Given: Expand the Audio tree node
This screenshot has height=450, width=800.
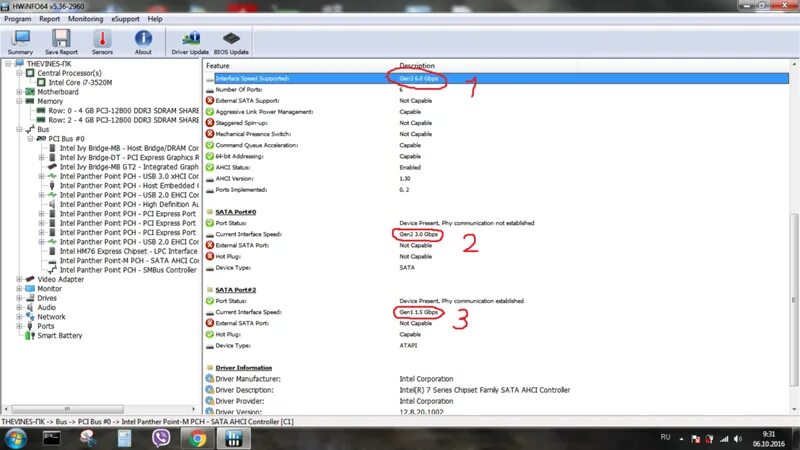Looking at the screenshot, I should tap(19, 307).
